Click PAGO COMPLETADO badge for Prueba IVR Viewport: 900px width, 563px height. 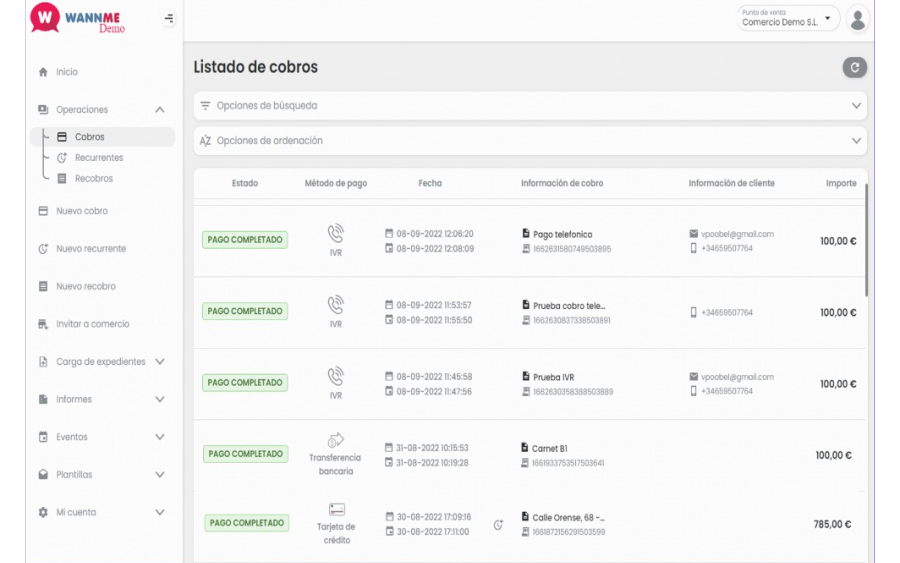coord(245,383)
